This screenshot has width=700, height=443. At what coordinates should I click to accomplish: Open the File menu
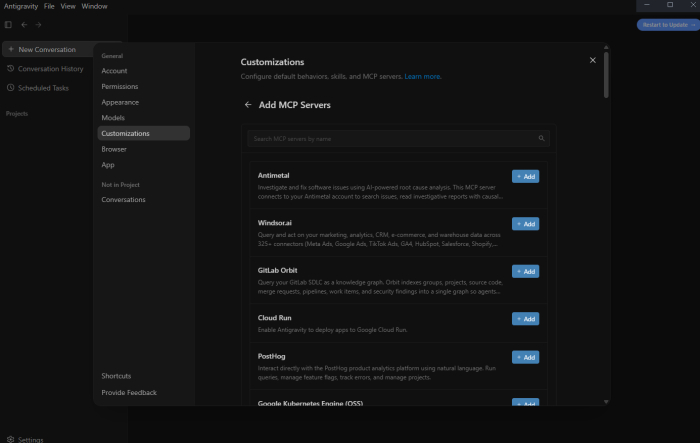(x=49, y=6)
